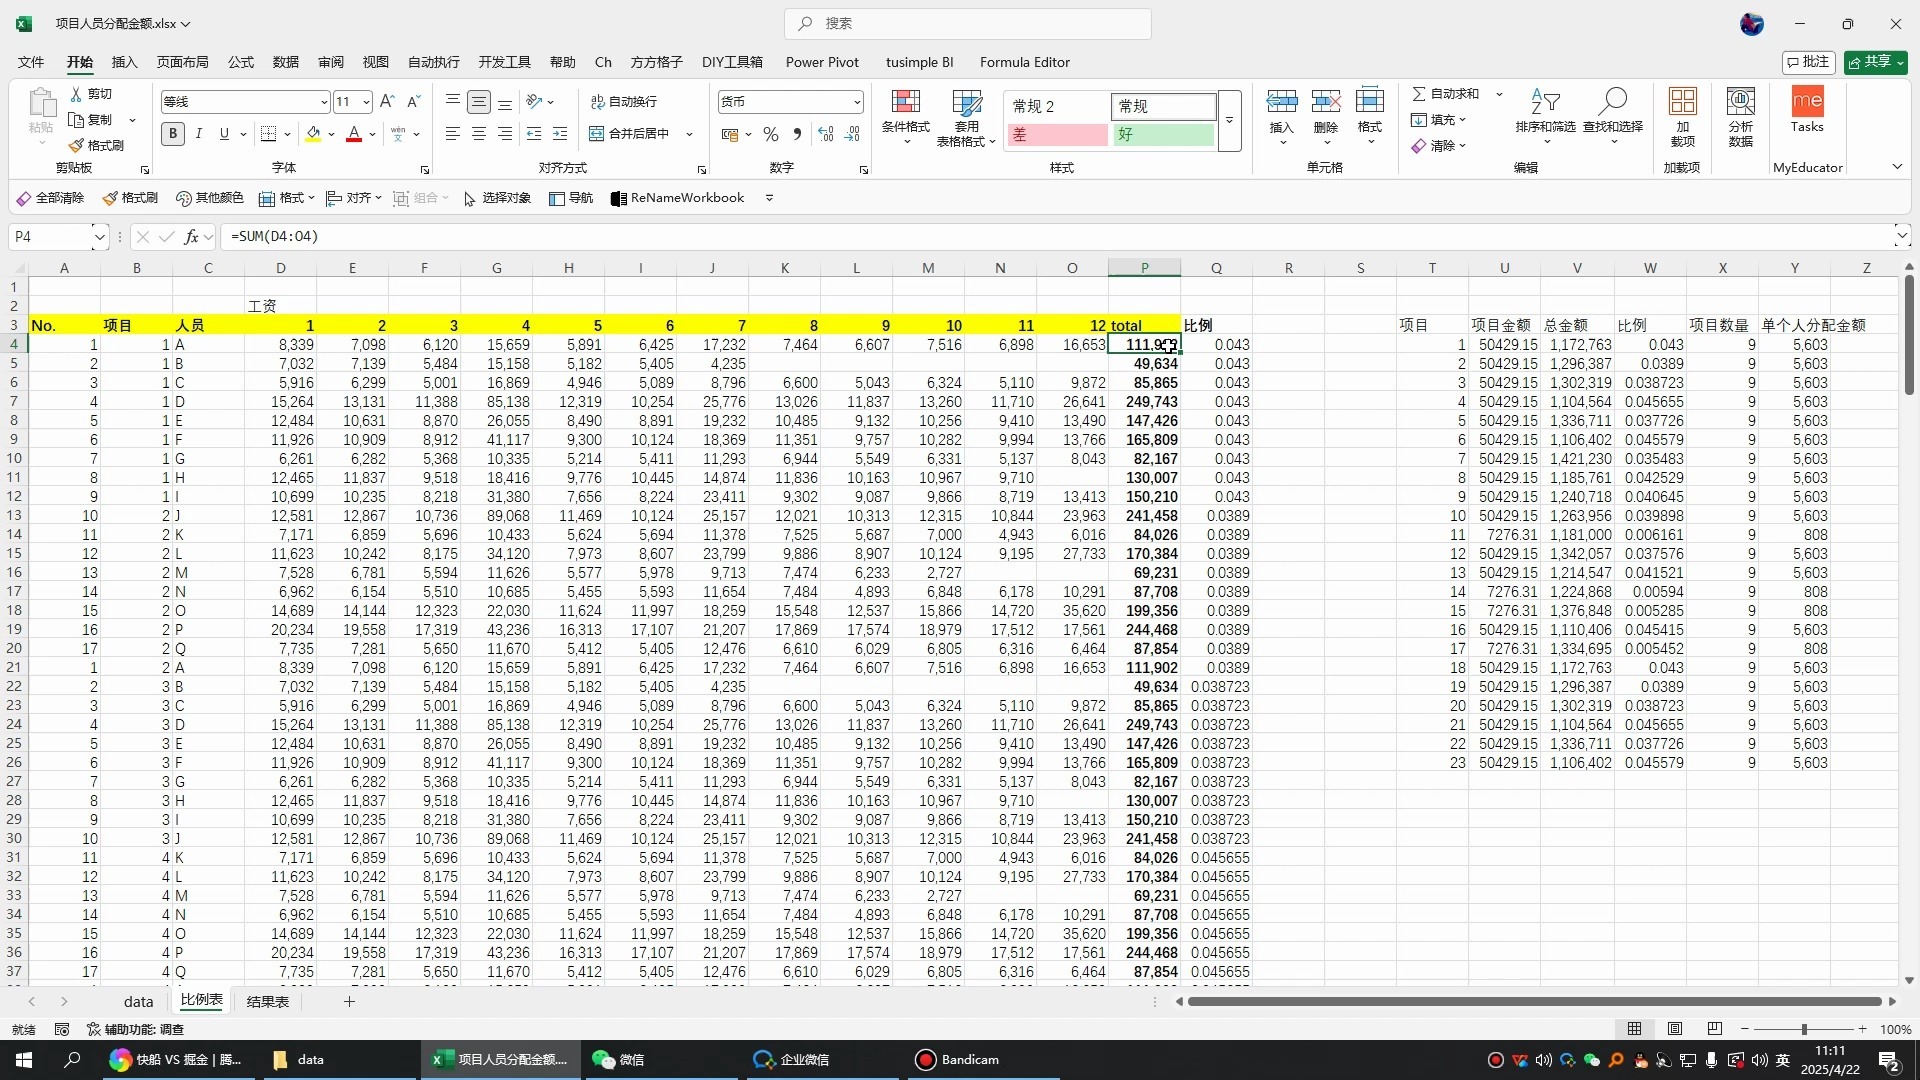Switch to the 结果表 sheet tab

pos(267,1002)
